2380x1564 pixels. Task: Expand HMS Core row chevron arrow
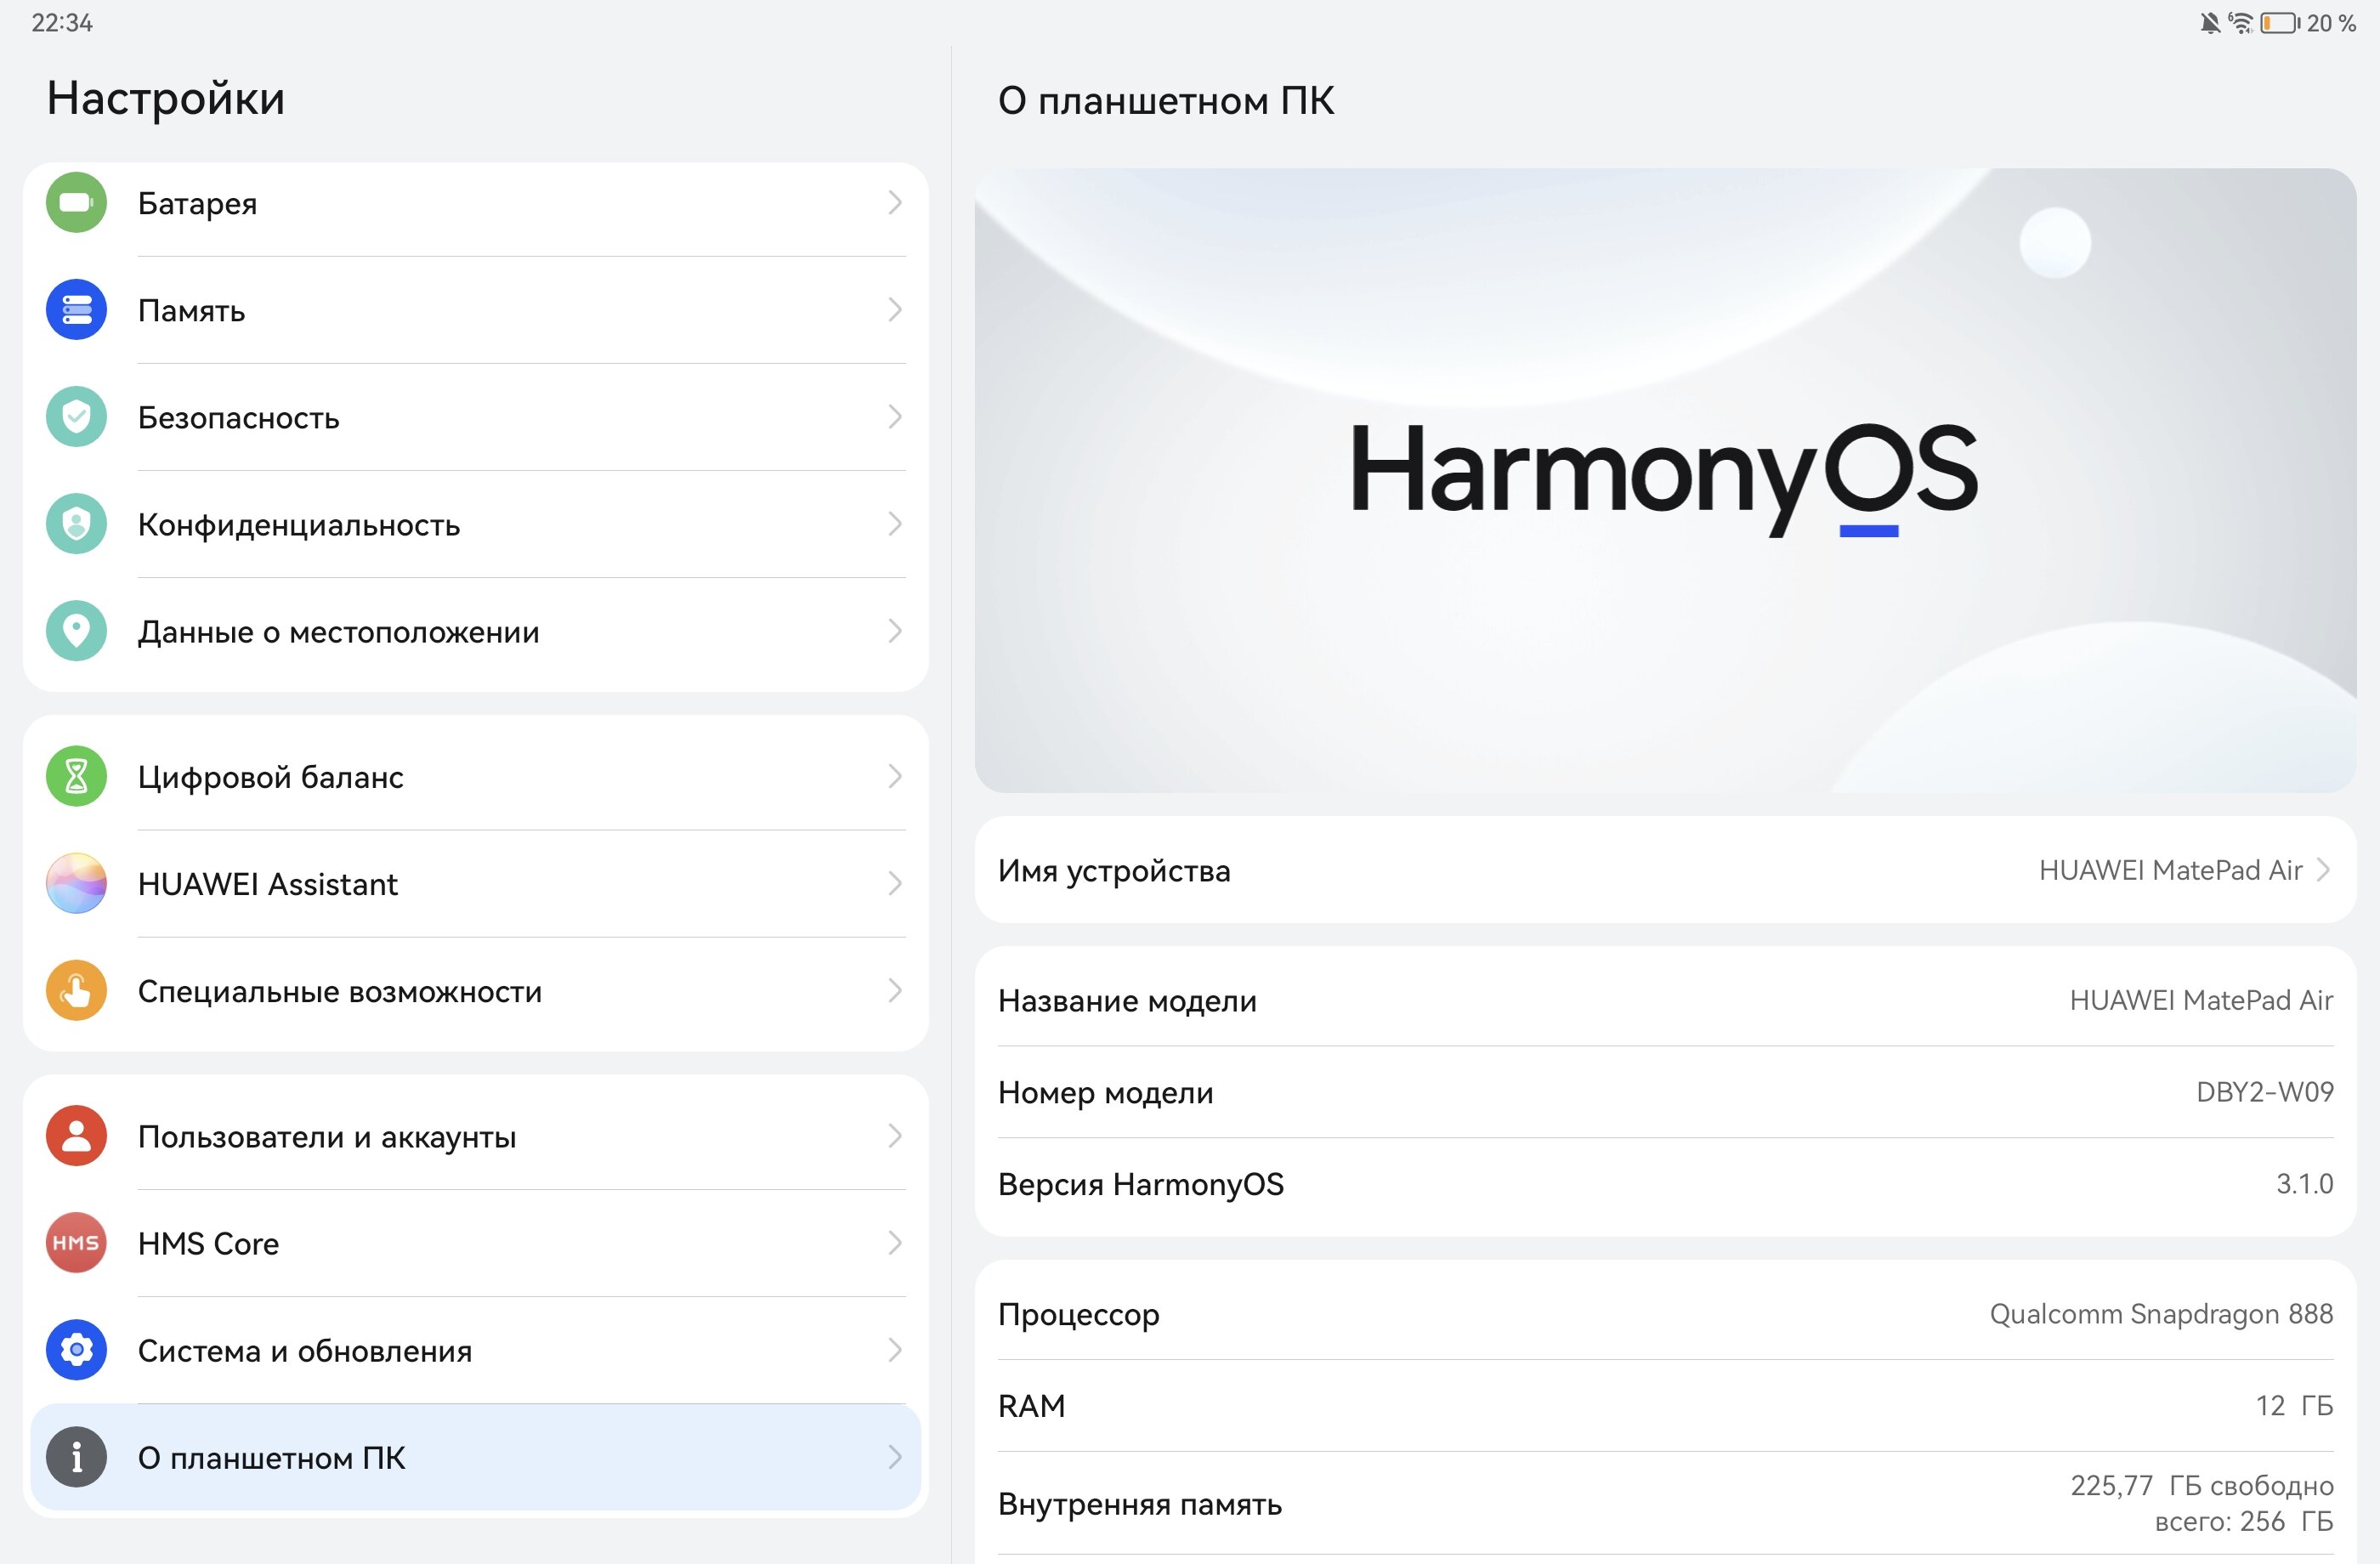tap(894, 1243)
